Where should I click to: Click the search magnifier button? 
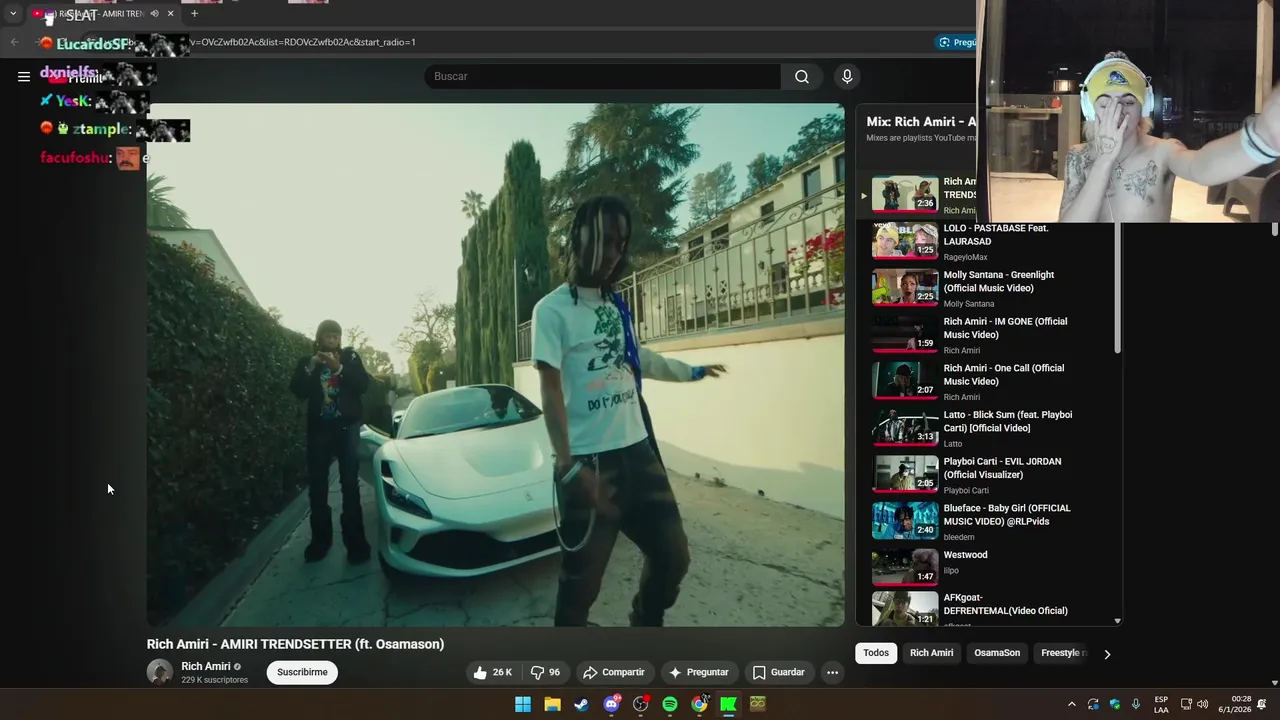(x=802, y=76)
